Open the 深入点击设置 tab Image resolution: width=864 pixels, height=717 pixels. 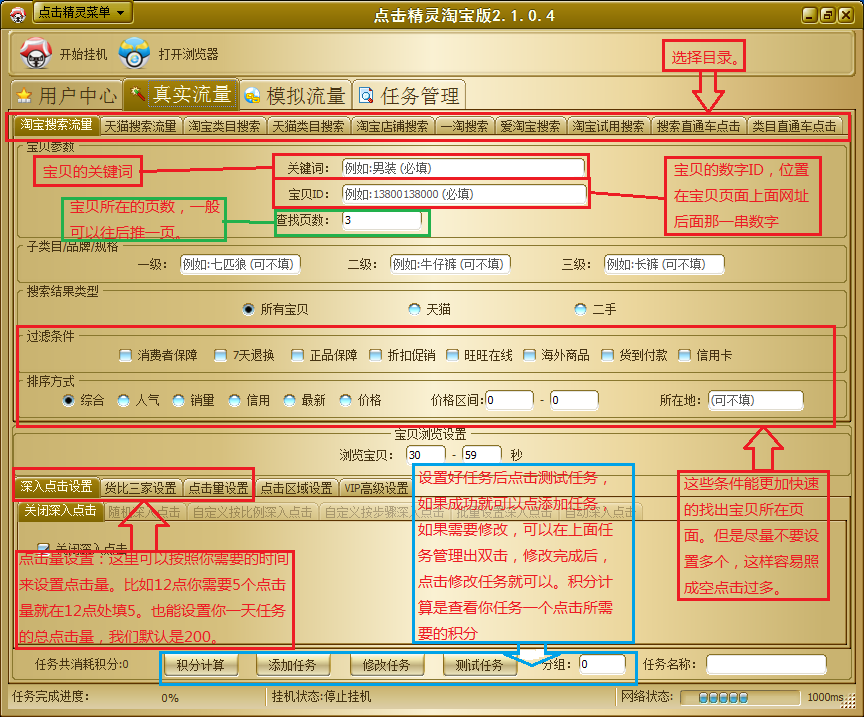click(x=56, y=486)
